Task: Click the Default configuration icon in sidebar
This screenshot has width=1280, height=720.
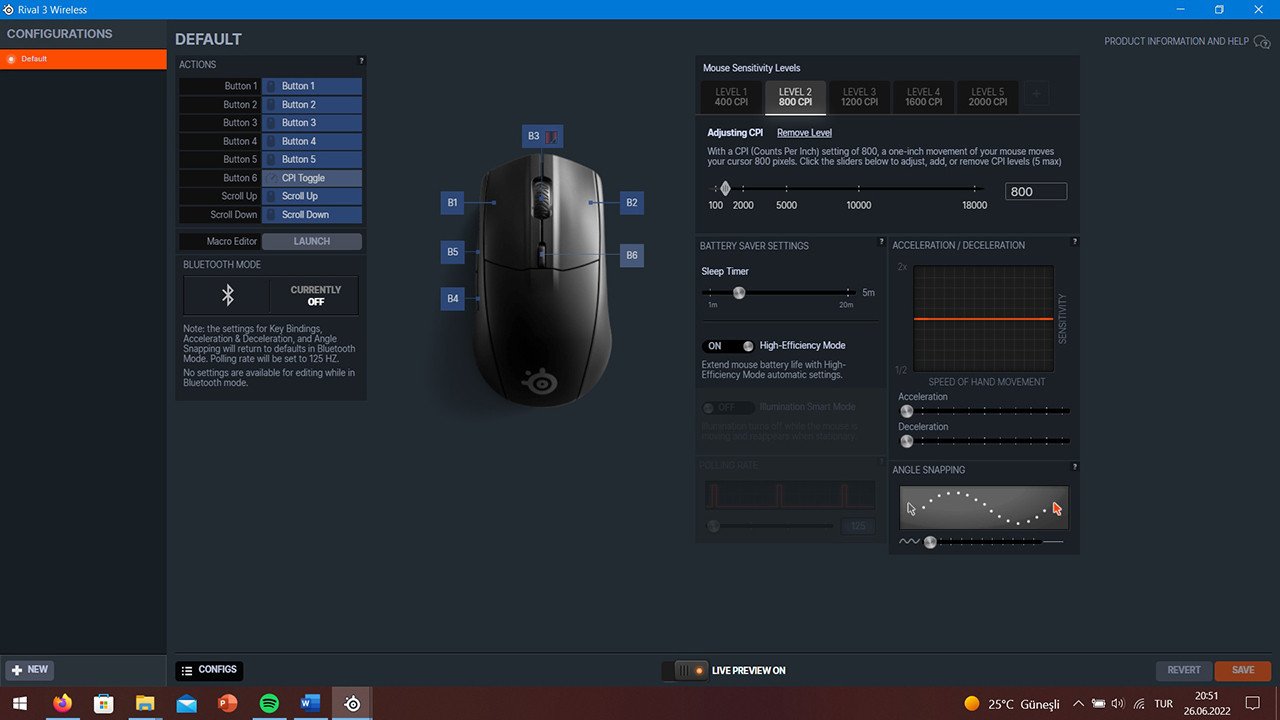Action: click(12, 59)
